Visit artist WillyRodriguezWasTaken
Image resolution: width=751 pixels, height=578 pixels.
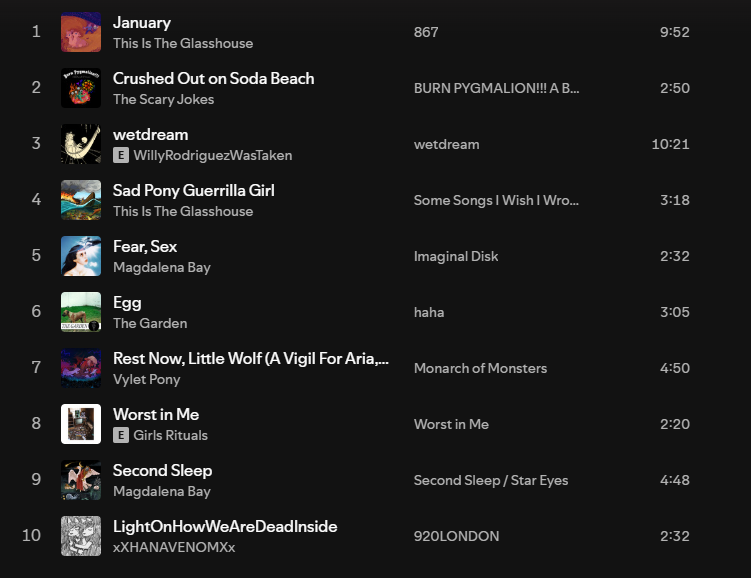[x=213, y=155]
